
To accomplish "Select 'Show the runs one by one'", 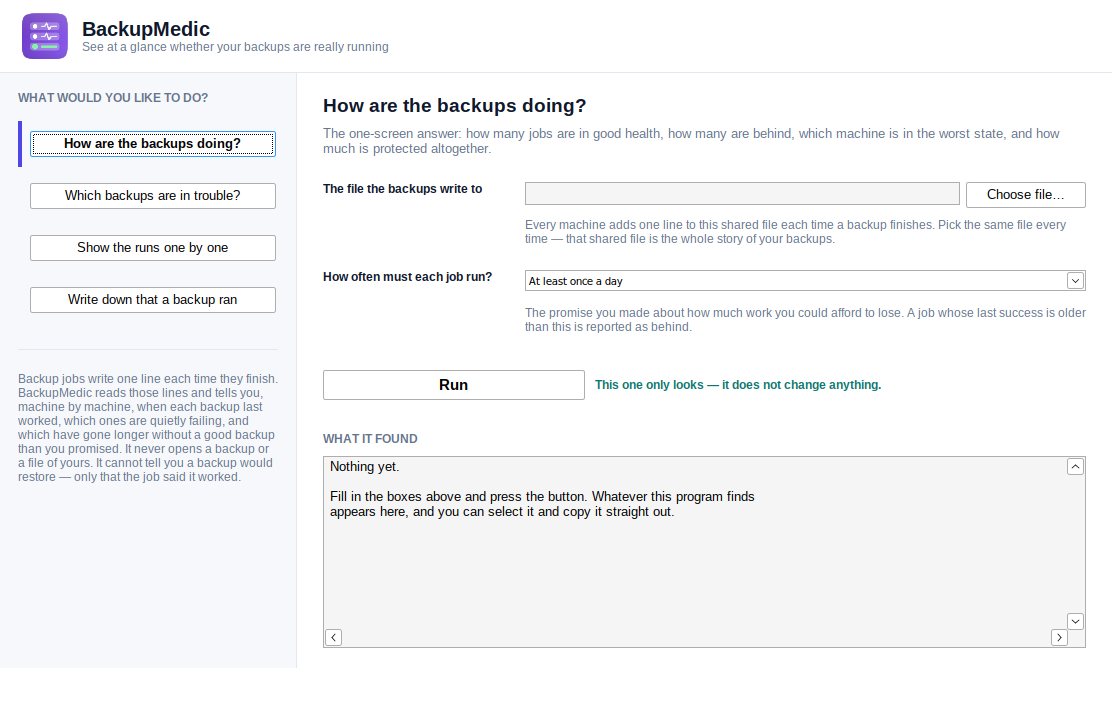I will point(152,247).
